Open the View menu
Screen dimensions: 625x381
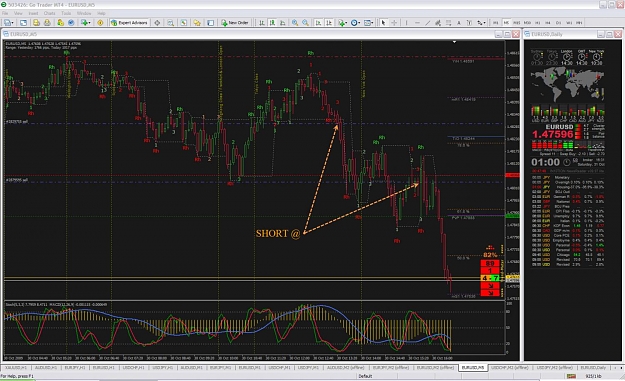click(18, 13)
